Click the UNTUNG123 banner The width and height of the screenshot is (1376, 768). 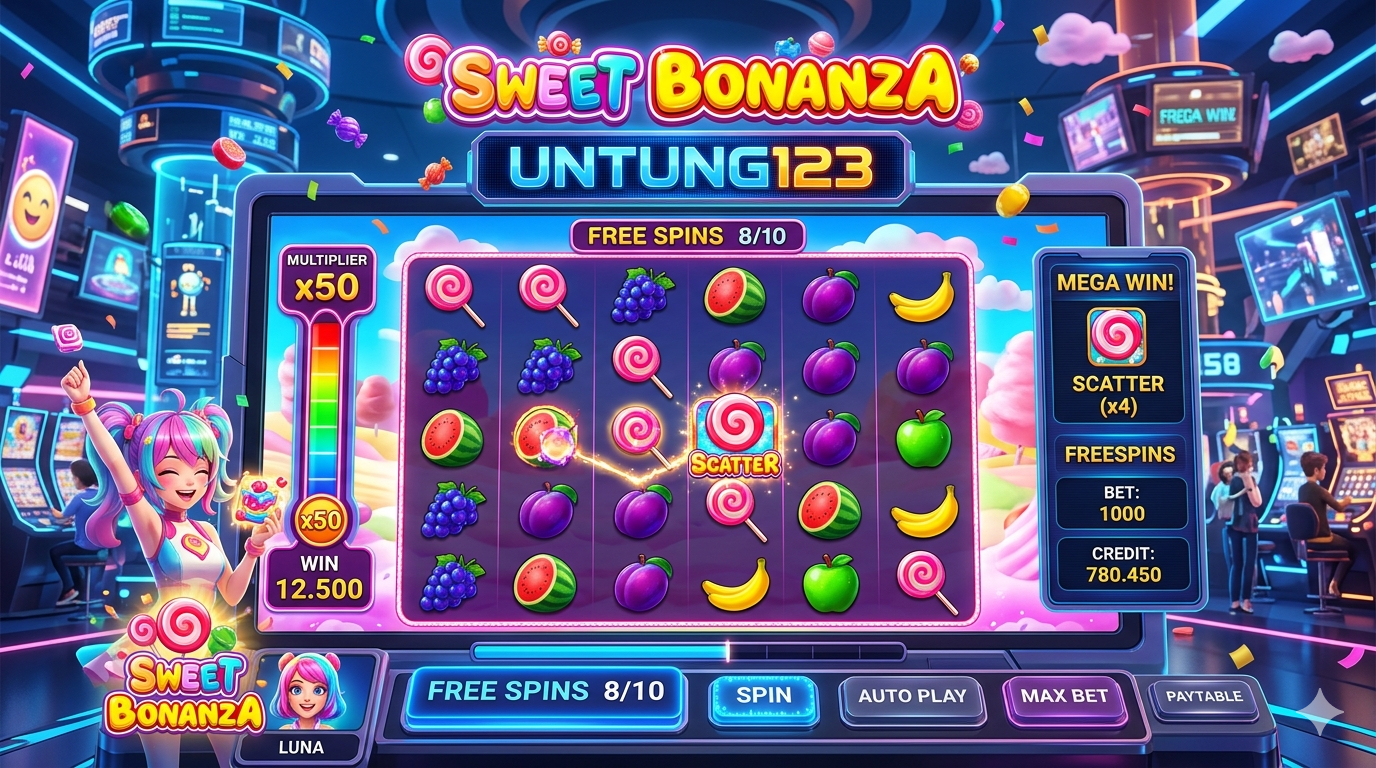click(x=691, y=169)
